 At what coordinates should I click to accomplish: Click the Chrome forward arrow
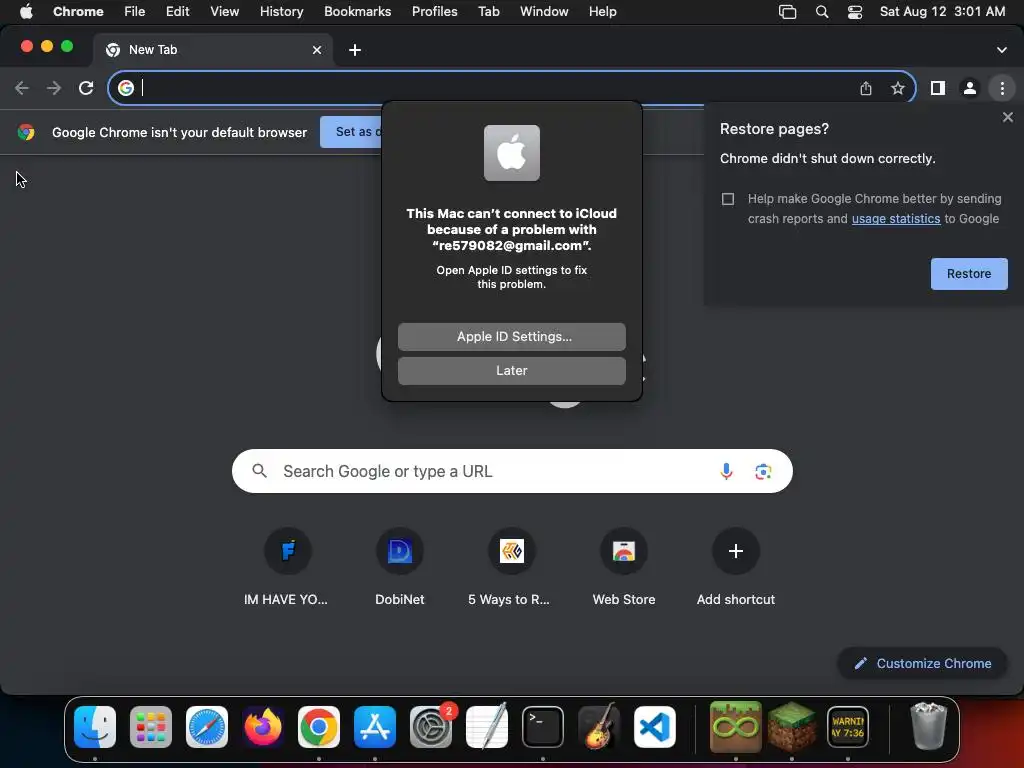point(54,88)
